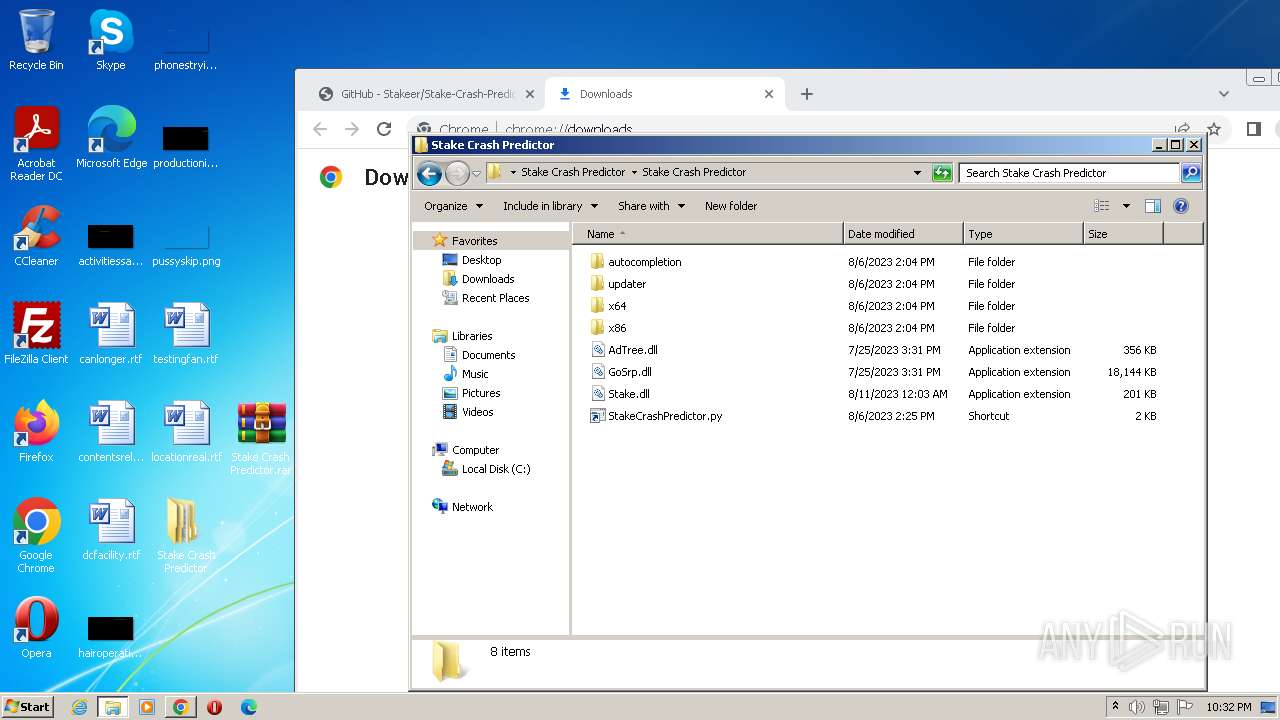The image size is (1280, 720).
Task: Select the updater folder
Action: pos(627,284)
